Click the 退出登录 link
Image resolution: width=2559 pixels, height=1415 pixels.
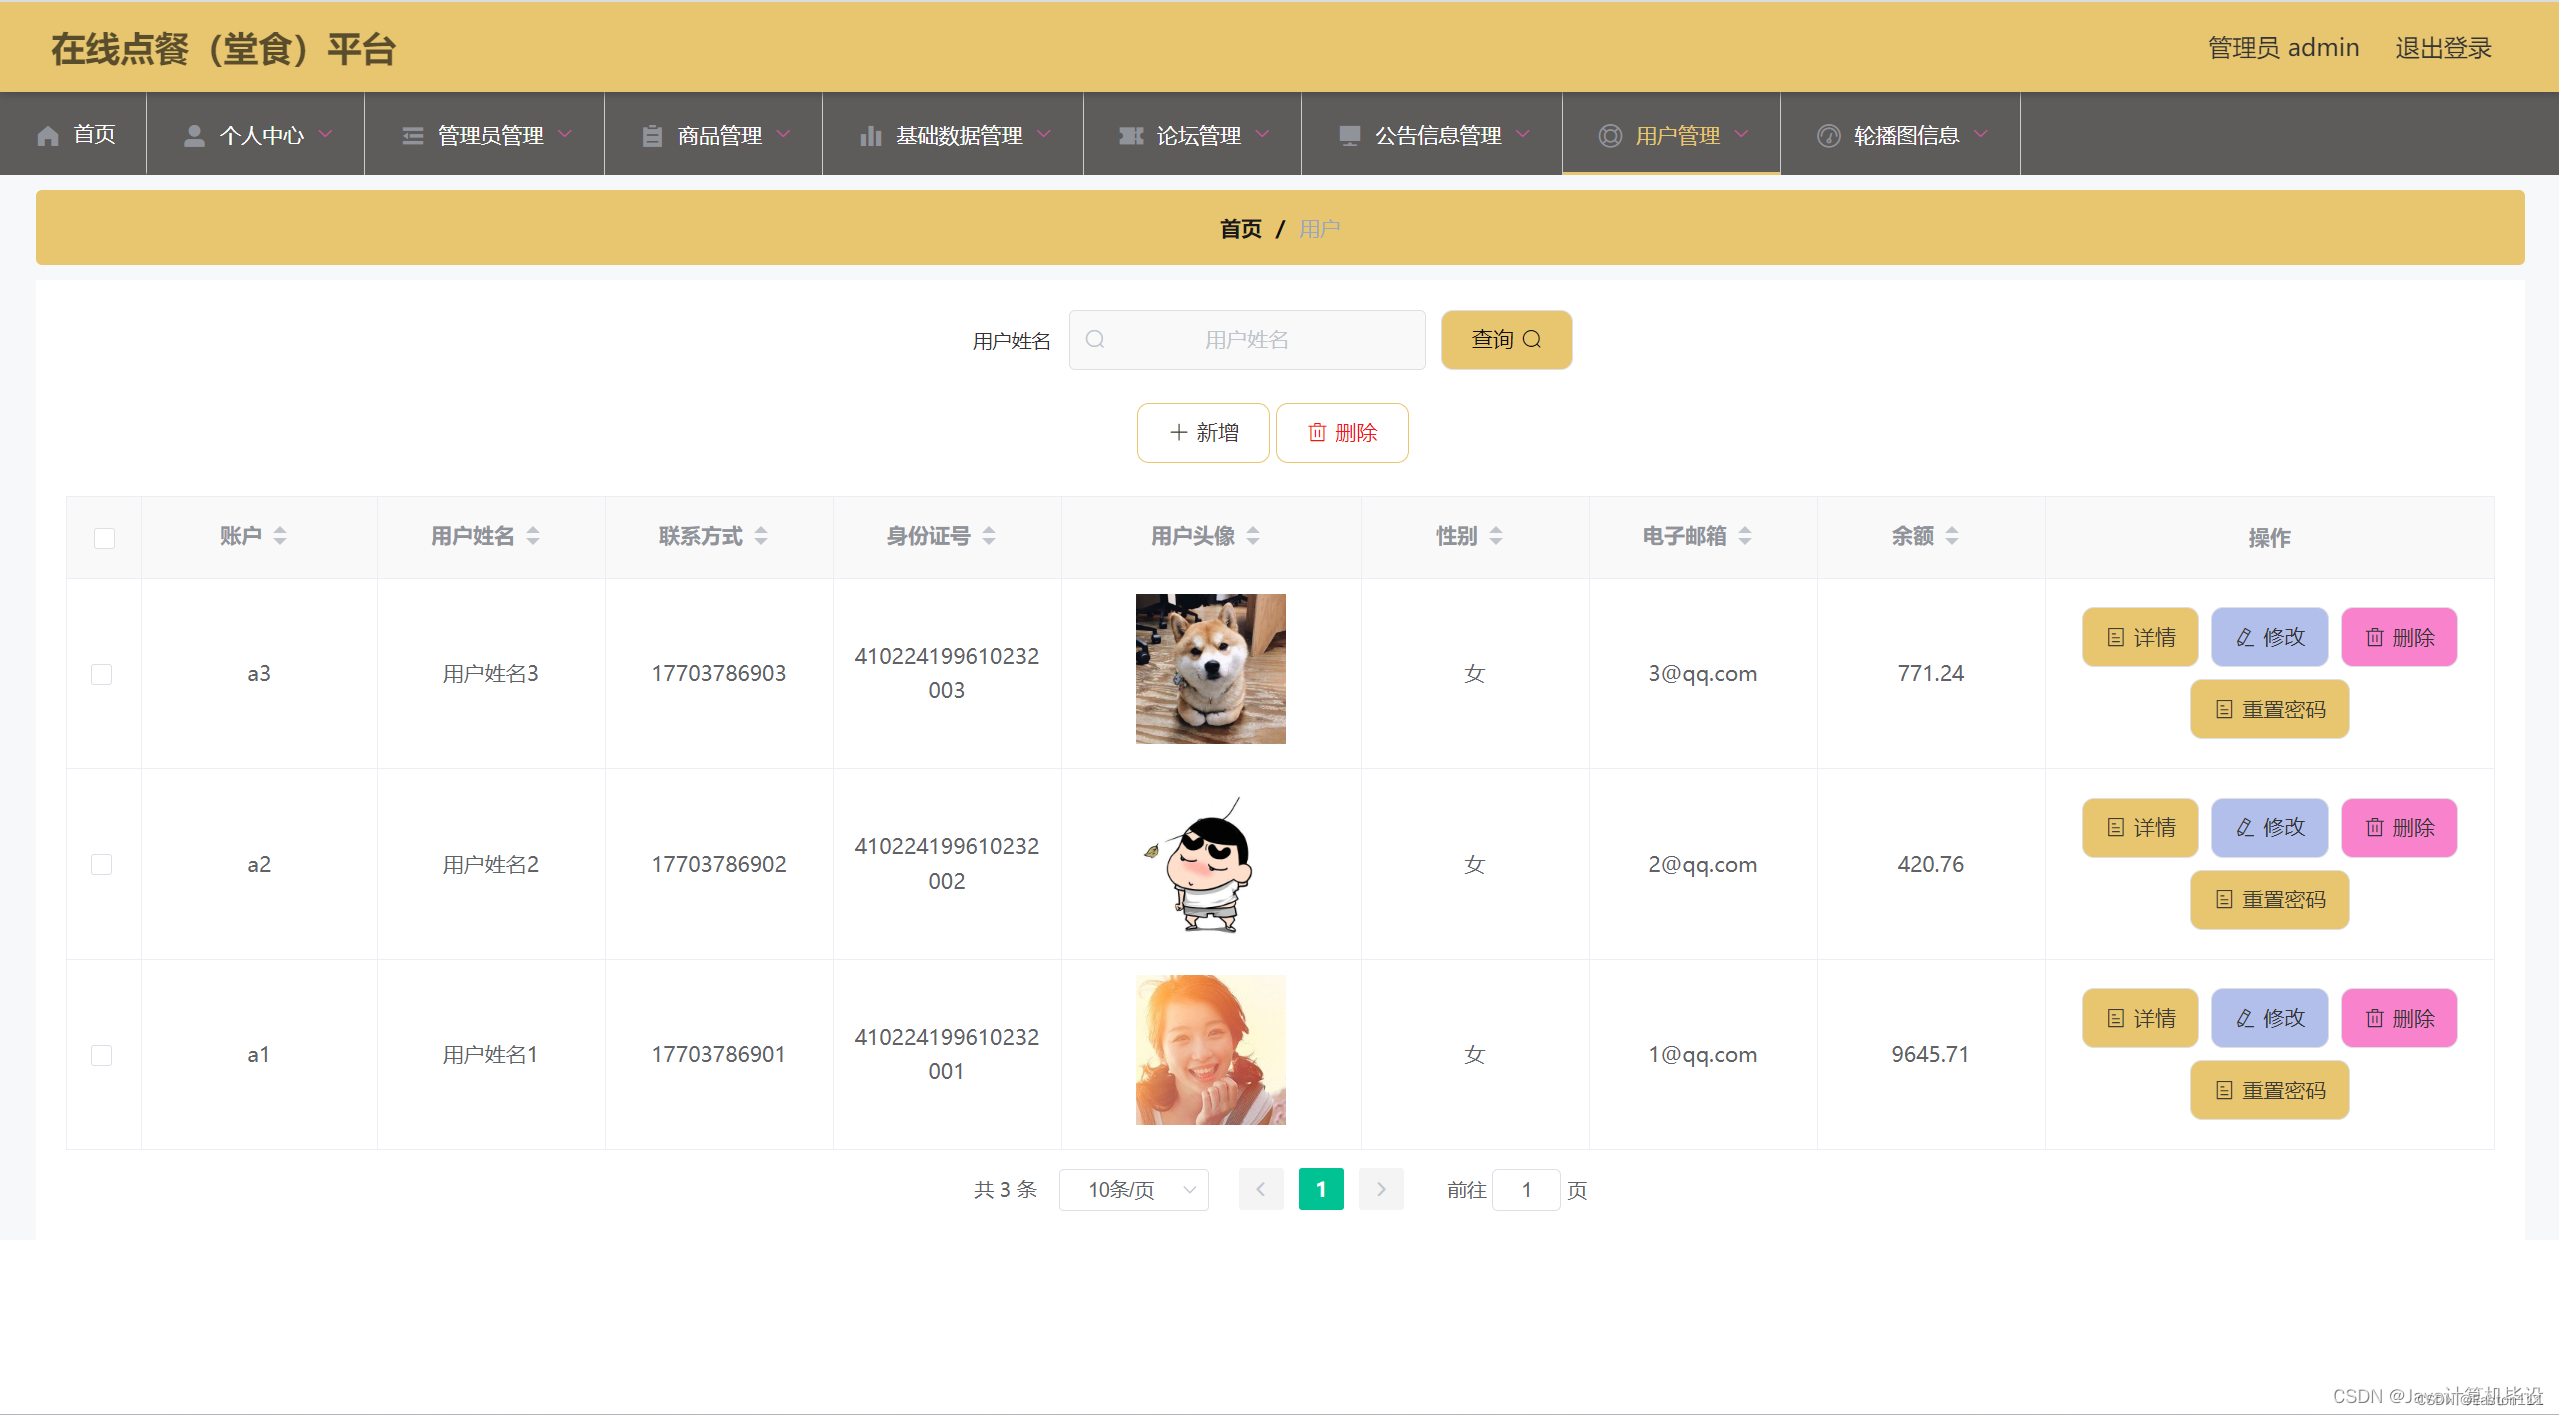click(2442, 48)
